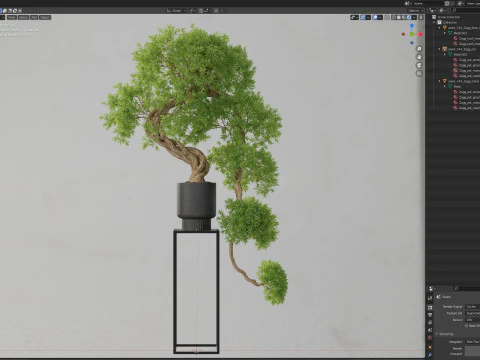This screenshot has height=360, width=480.
Task: Collapse the Collection expander arrow
Action: pyautogui.click(x=434, y=22)
